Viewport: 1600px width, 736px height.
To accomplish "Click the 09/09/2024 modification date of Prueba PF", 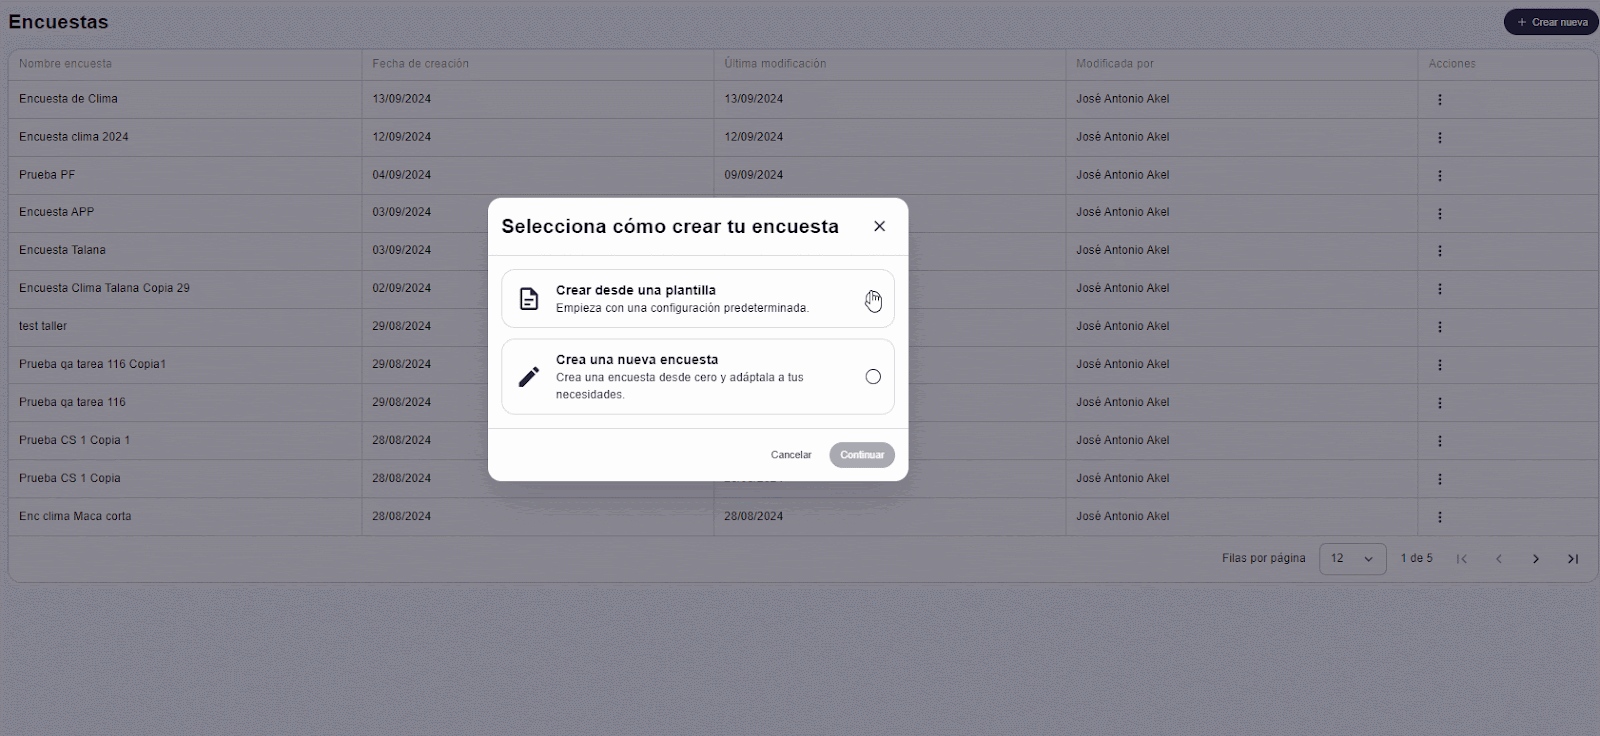I will coord(754,175).
